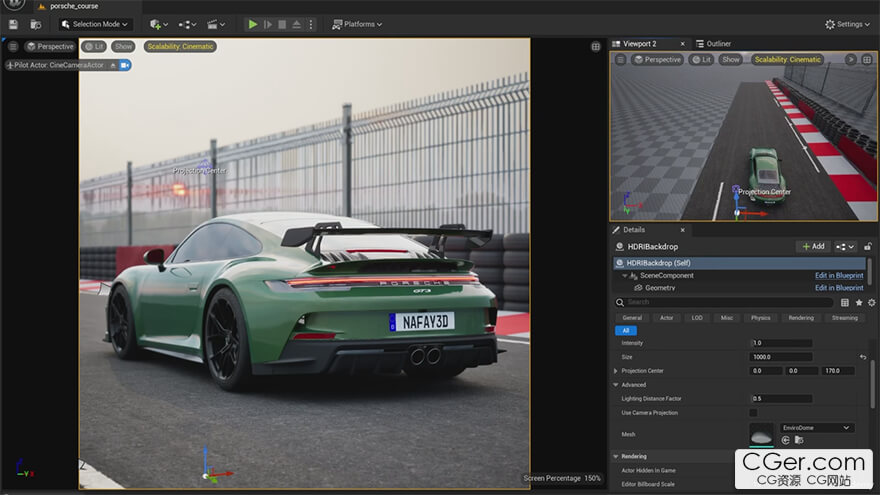
Task: Open the blueprint options dropdown beside Add
Action: click(x=845, y=246)
